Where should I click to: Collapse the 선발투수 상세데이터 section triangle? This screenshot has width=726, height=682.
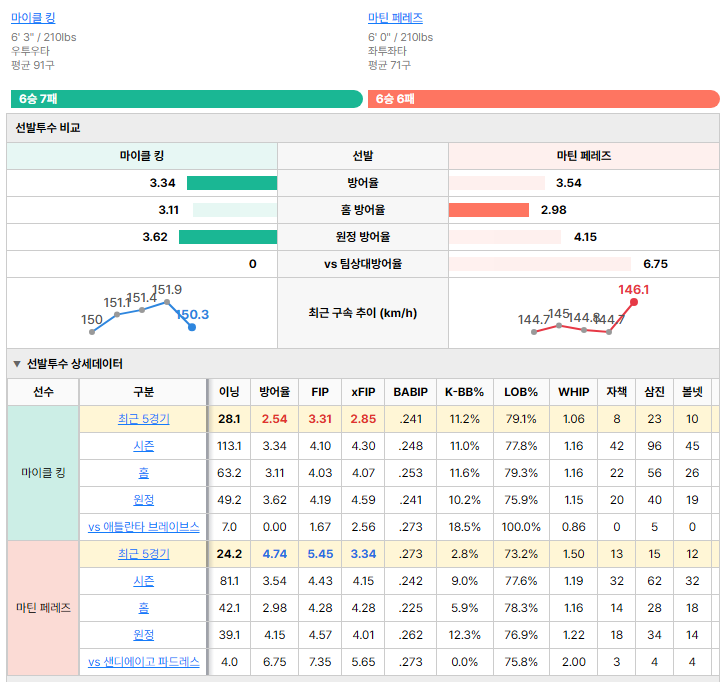[17, 364]
